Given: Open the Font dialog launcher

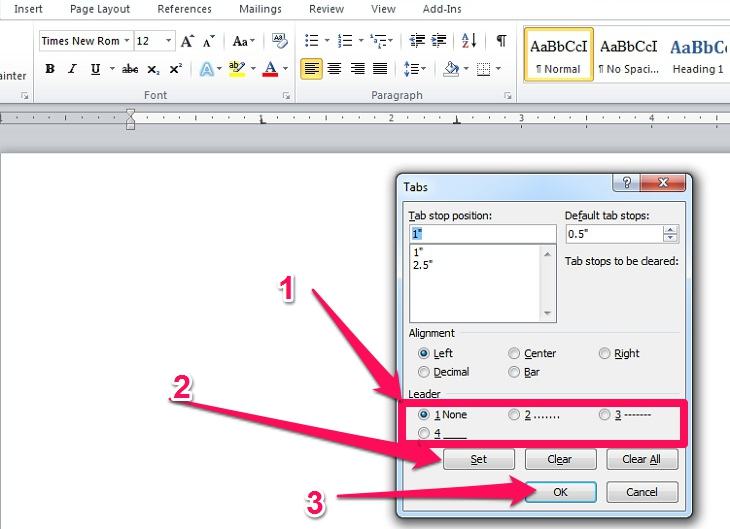Looking at the screenshot, I should (286, 96).
